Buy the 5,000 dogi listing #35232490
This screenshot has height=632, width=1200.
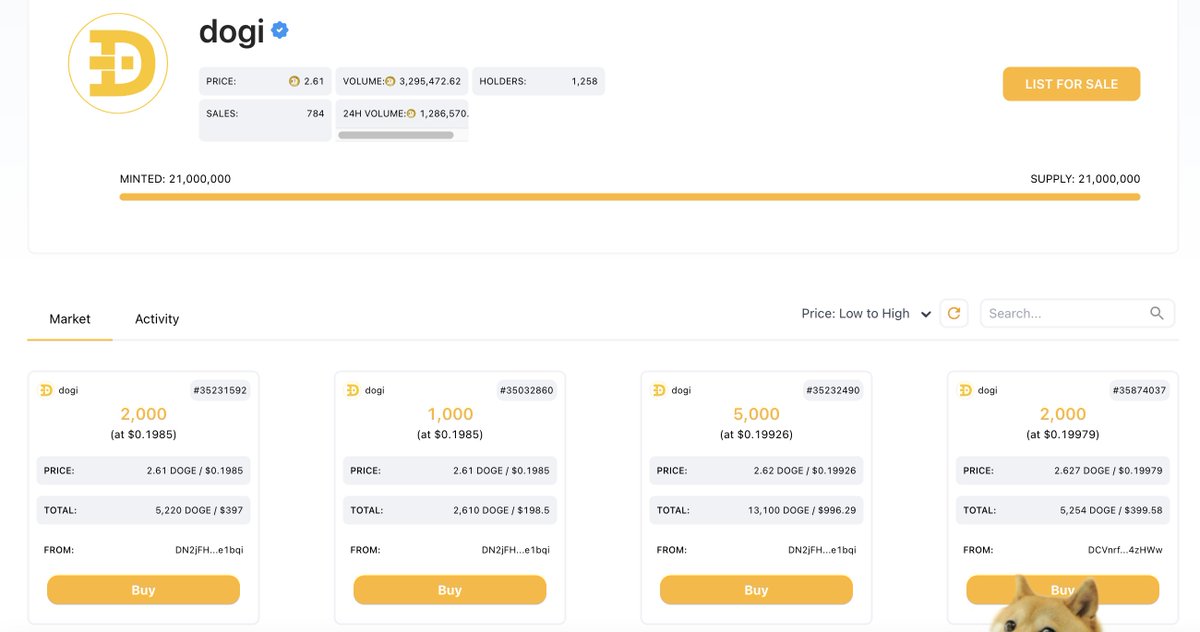756,590
